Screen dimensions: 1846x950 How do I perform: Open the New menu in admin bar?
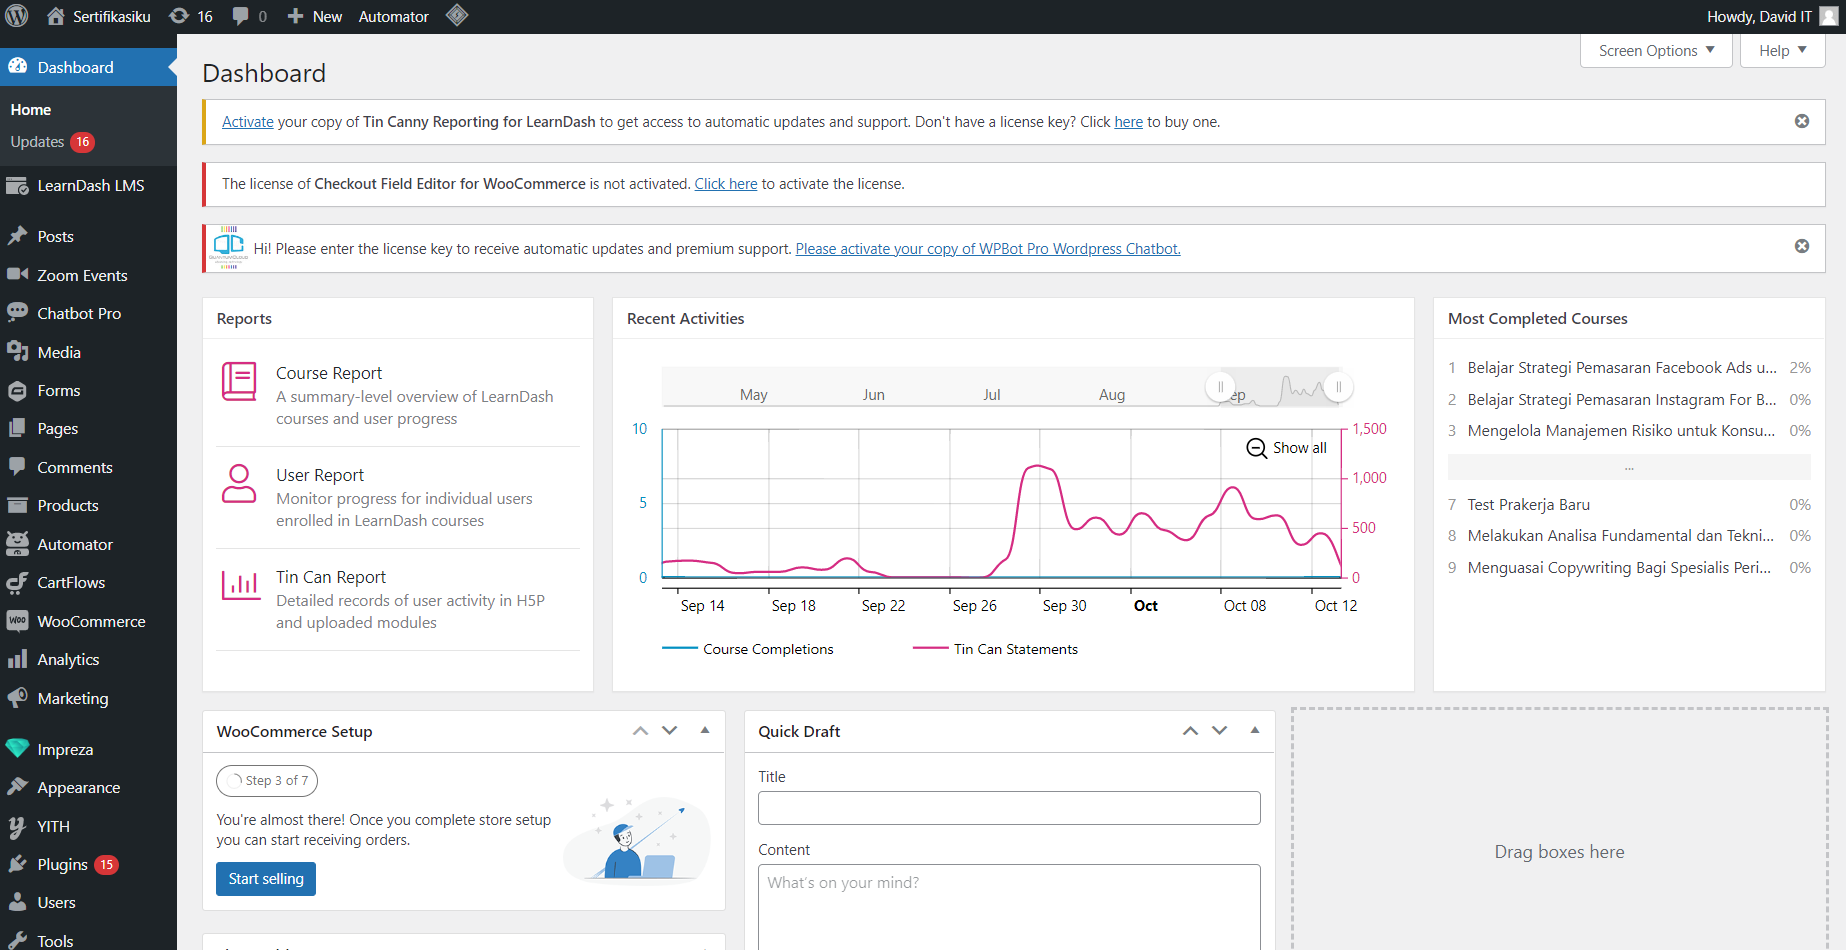coord(314,16)
